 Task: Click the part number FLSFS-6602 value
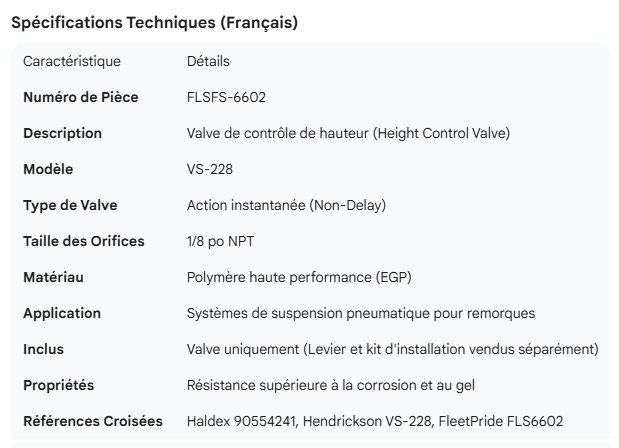tap(226, 97)
